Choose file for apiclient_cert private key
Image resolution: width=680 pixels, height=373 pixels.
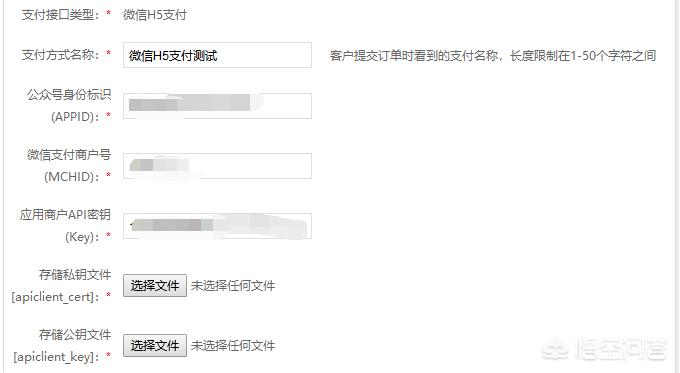tap(155, 285)
